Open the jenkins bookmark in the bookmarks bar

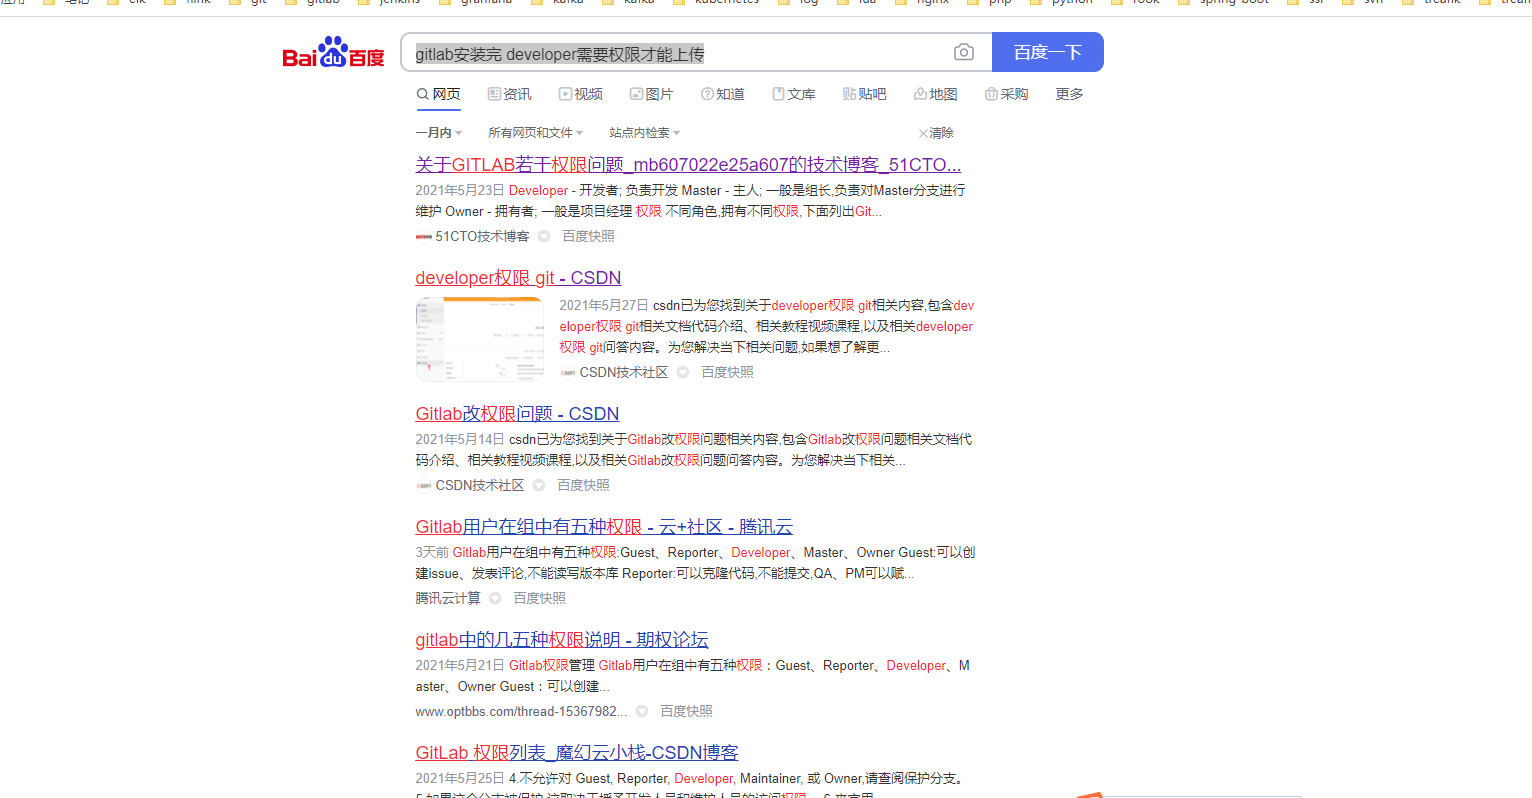click(400, 3)
